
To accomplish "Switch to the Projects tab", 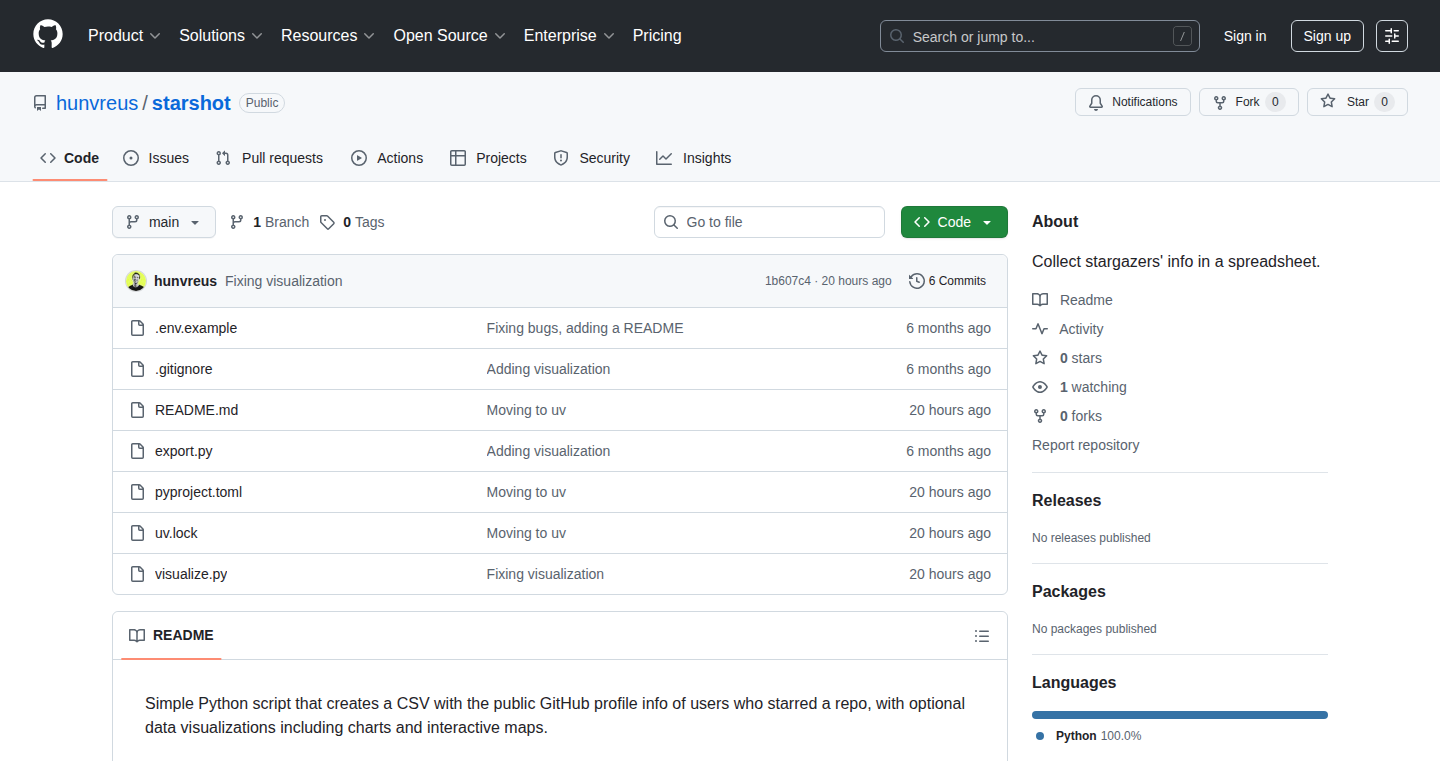I will [488, 158].
